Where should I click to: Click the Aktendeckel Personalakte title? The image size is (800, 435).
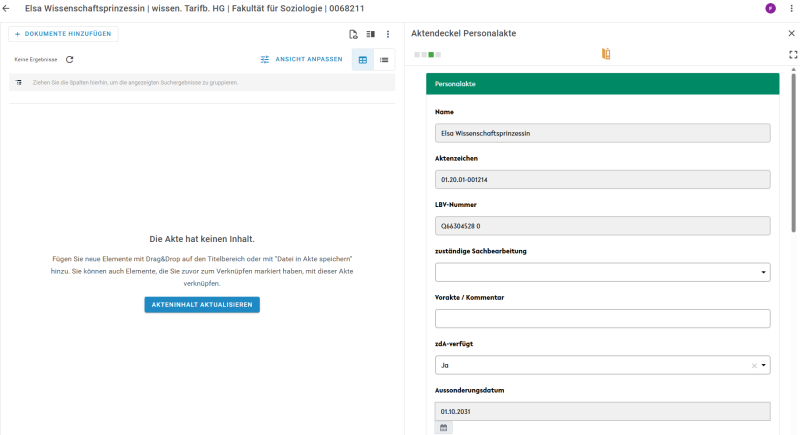tap(463, 33)
